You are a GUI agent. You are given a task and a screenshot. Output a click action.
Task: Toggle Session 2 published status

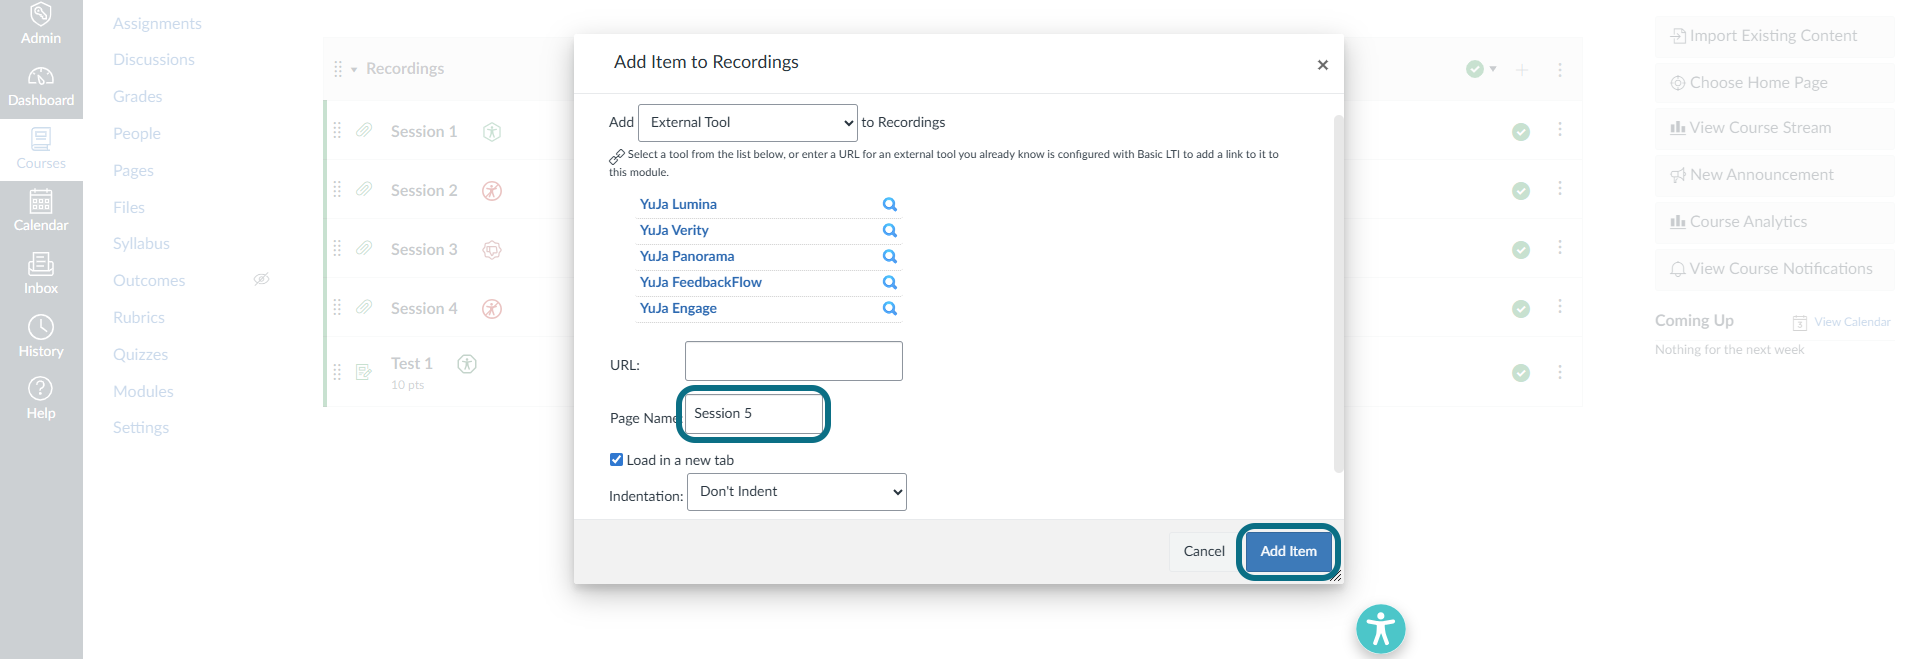coord(1521,191)
